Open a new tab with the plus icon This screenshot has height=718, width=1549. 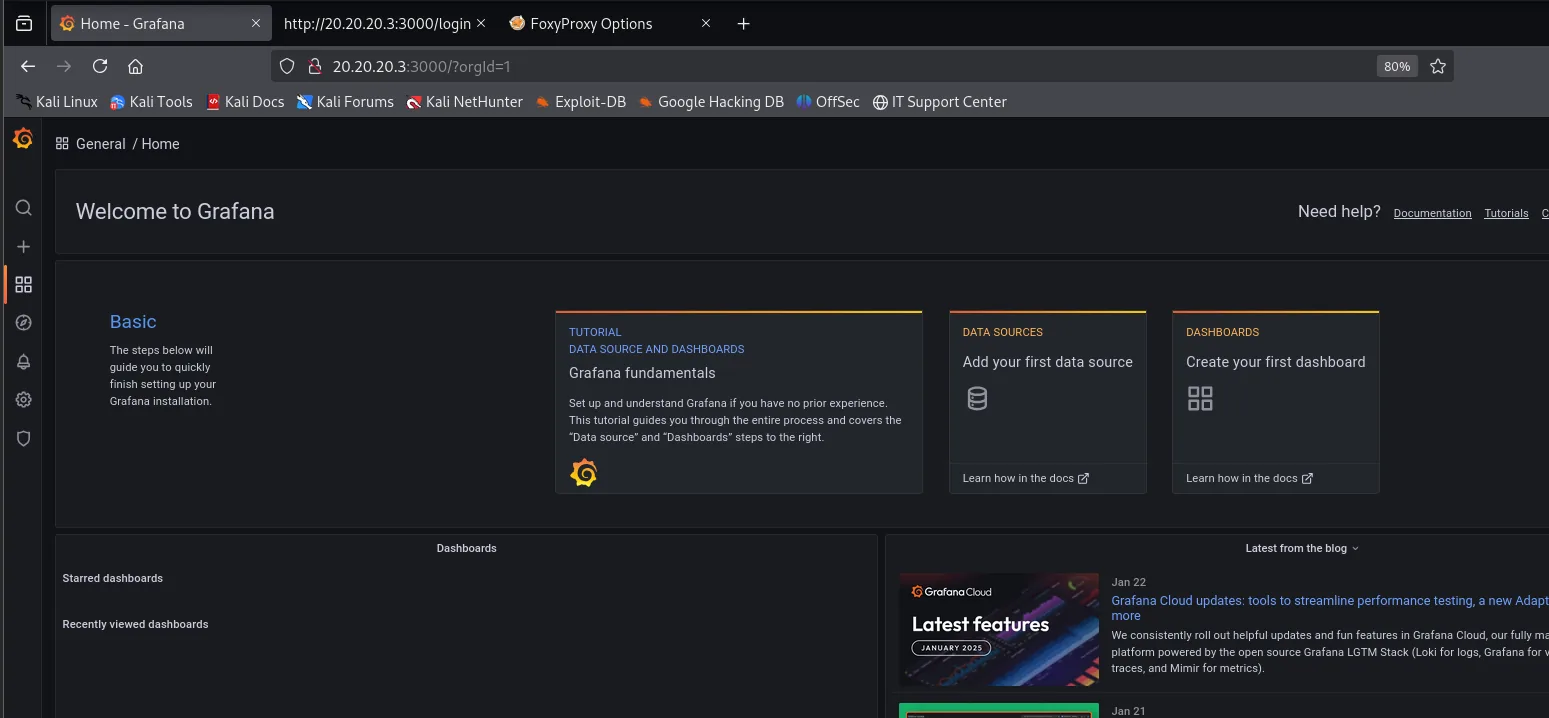click(x=743, y=24)
